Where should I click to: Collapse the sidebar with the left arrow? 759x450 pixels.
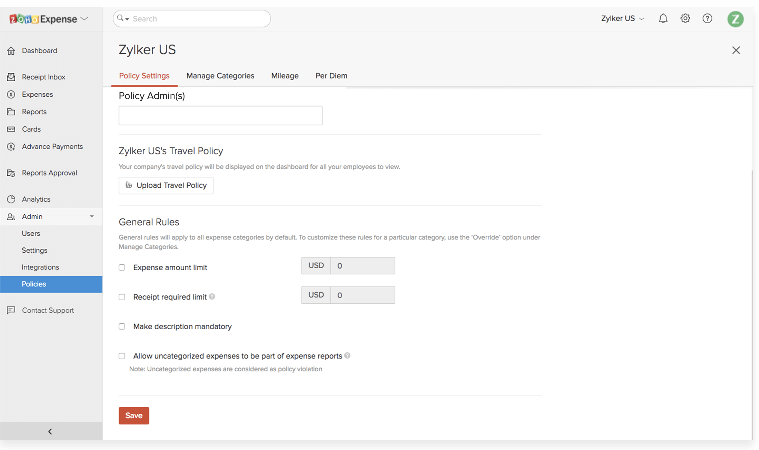click(x=50, y=432)
